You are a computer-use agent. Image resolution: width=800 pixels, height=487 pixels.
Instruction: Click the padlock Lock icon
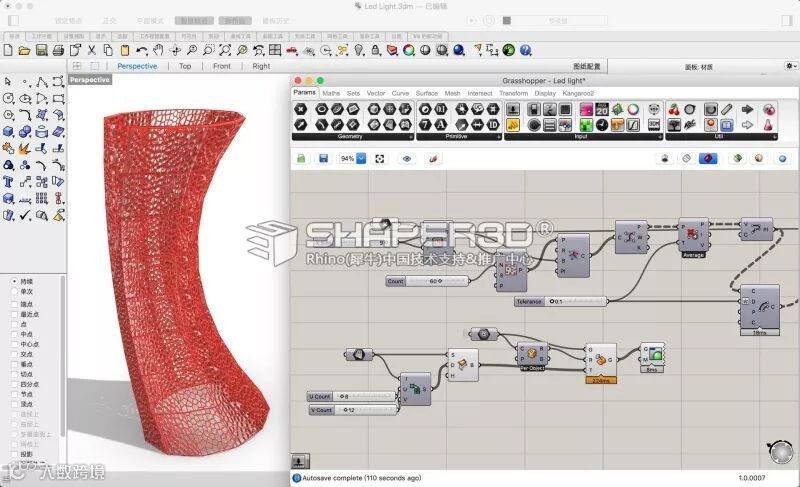(x=376, y=50)
